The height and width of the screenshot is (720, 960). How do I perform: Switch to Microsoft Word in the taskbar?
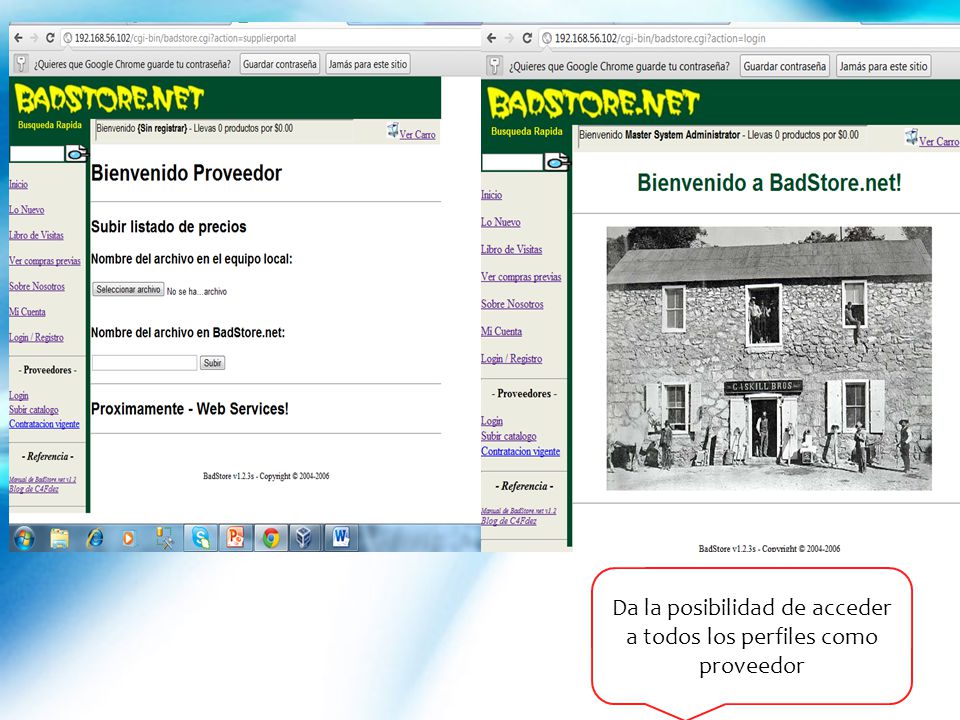340,538
